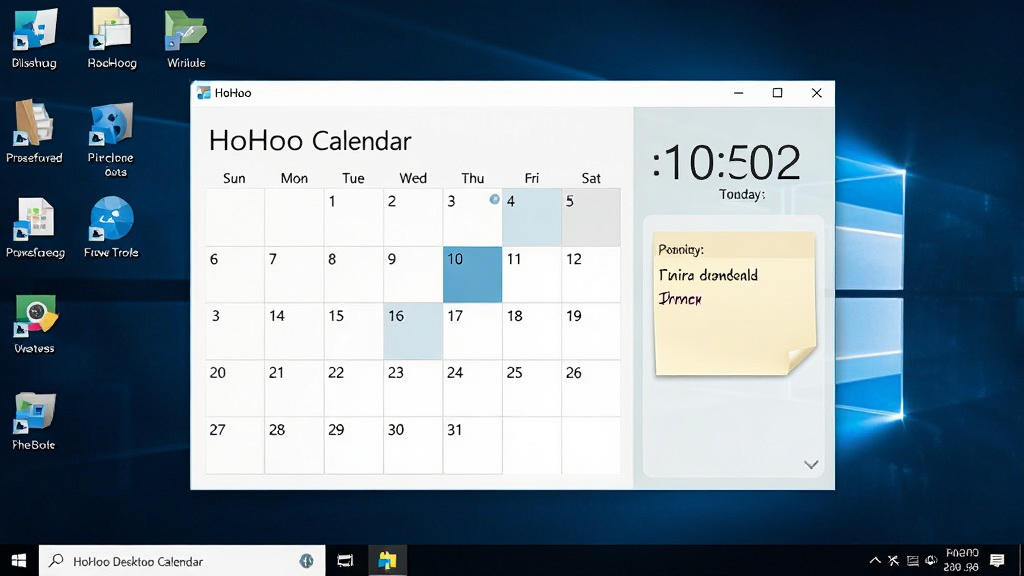Open the Porefareag document icon
This screenshot has width=1024, height=576.
click(x=35, y=227)
